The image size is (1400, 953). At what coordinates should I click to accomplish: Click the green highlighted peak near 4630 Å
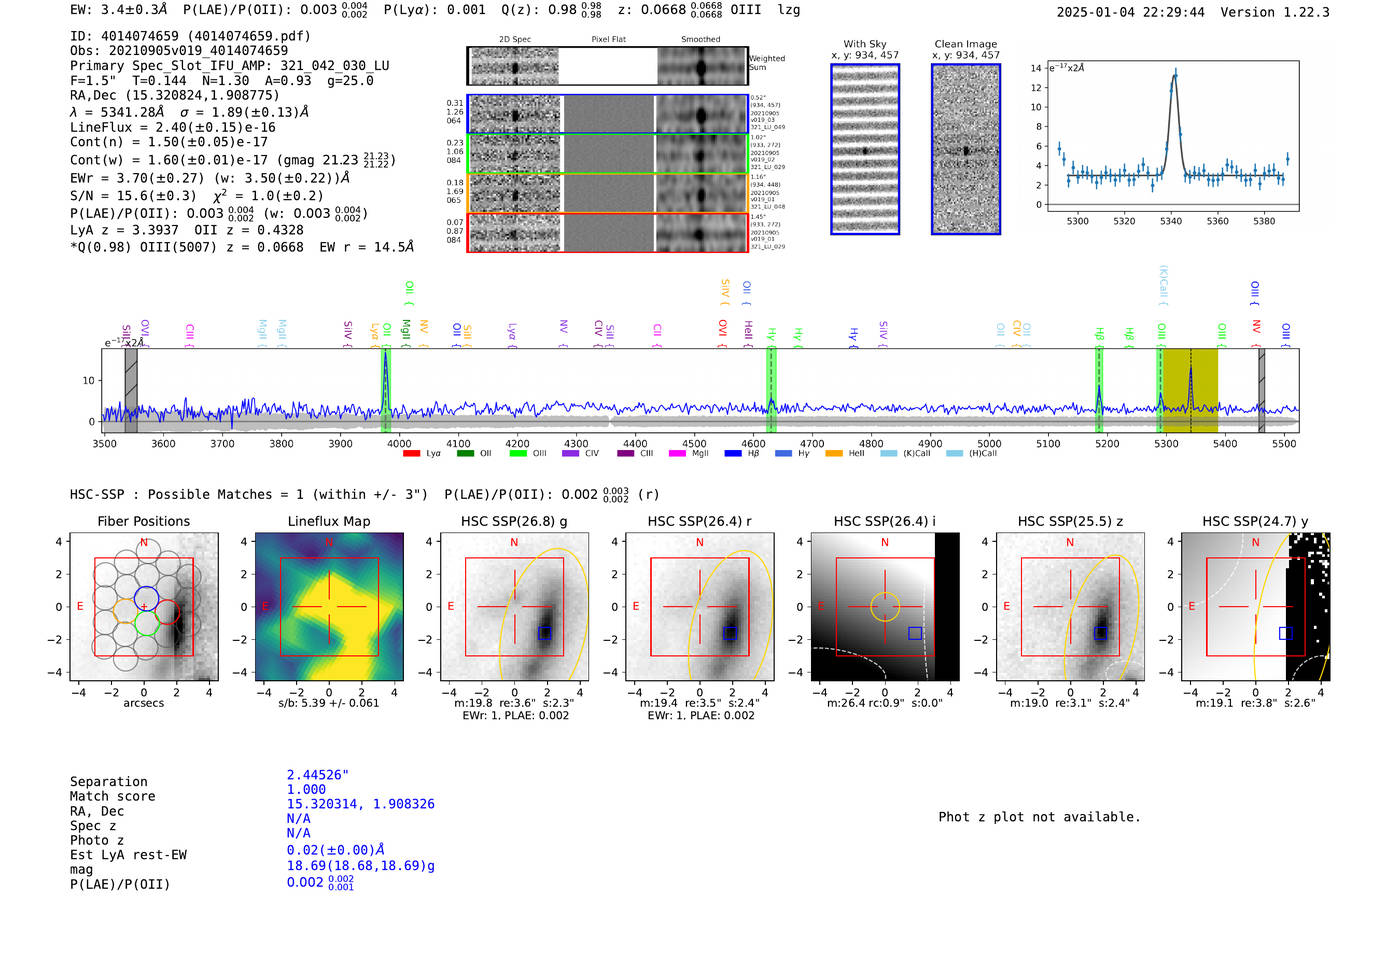771,390
